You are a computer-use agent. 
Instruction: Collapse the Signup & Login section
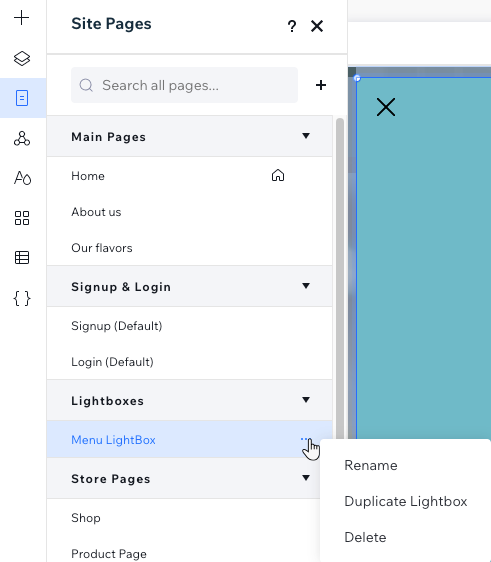click(x=306, y=286)
